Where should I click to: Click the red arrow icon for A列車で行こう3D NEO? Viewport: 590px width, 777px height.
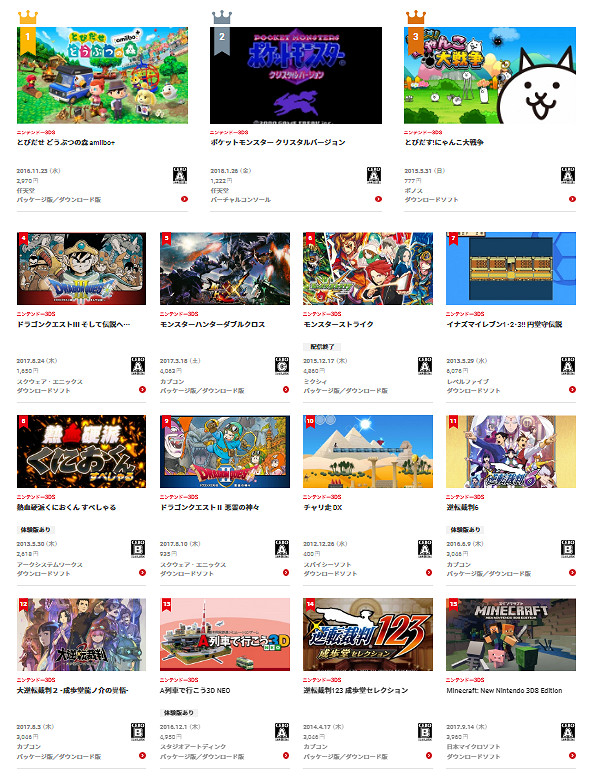[286, 756]
